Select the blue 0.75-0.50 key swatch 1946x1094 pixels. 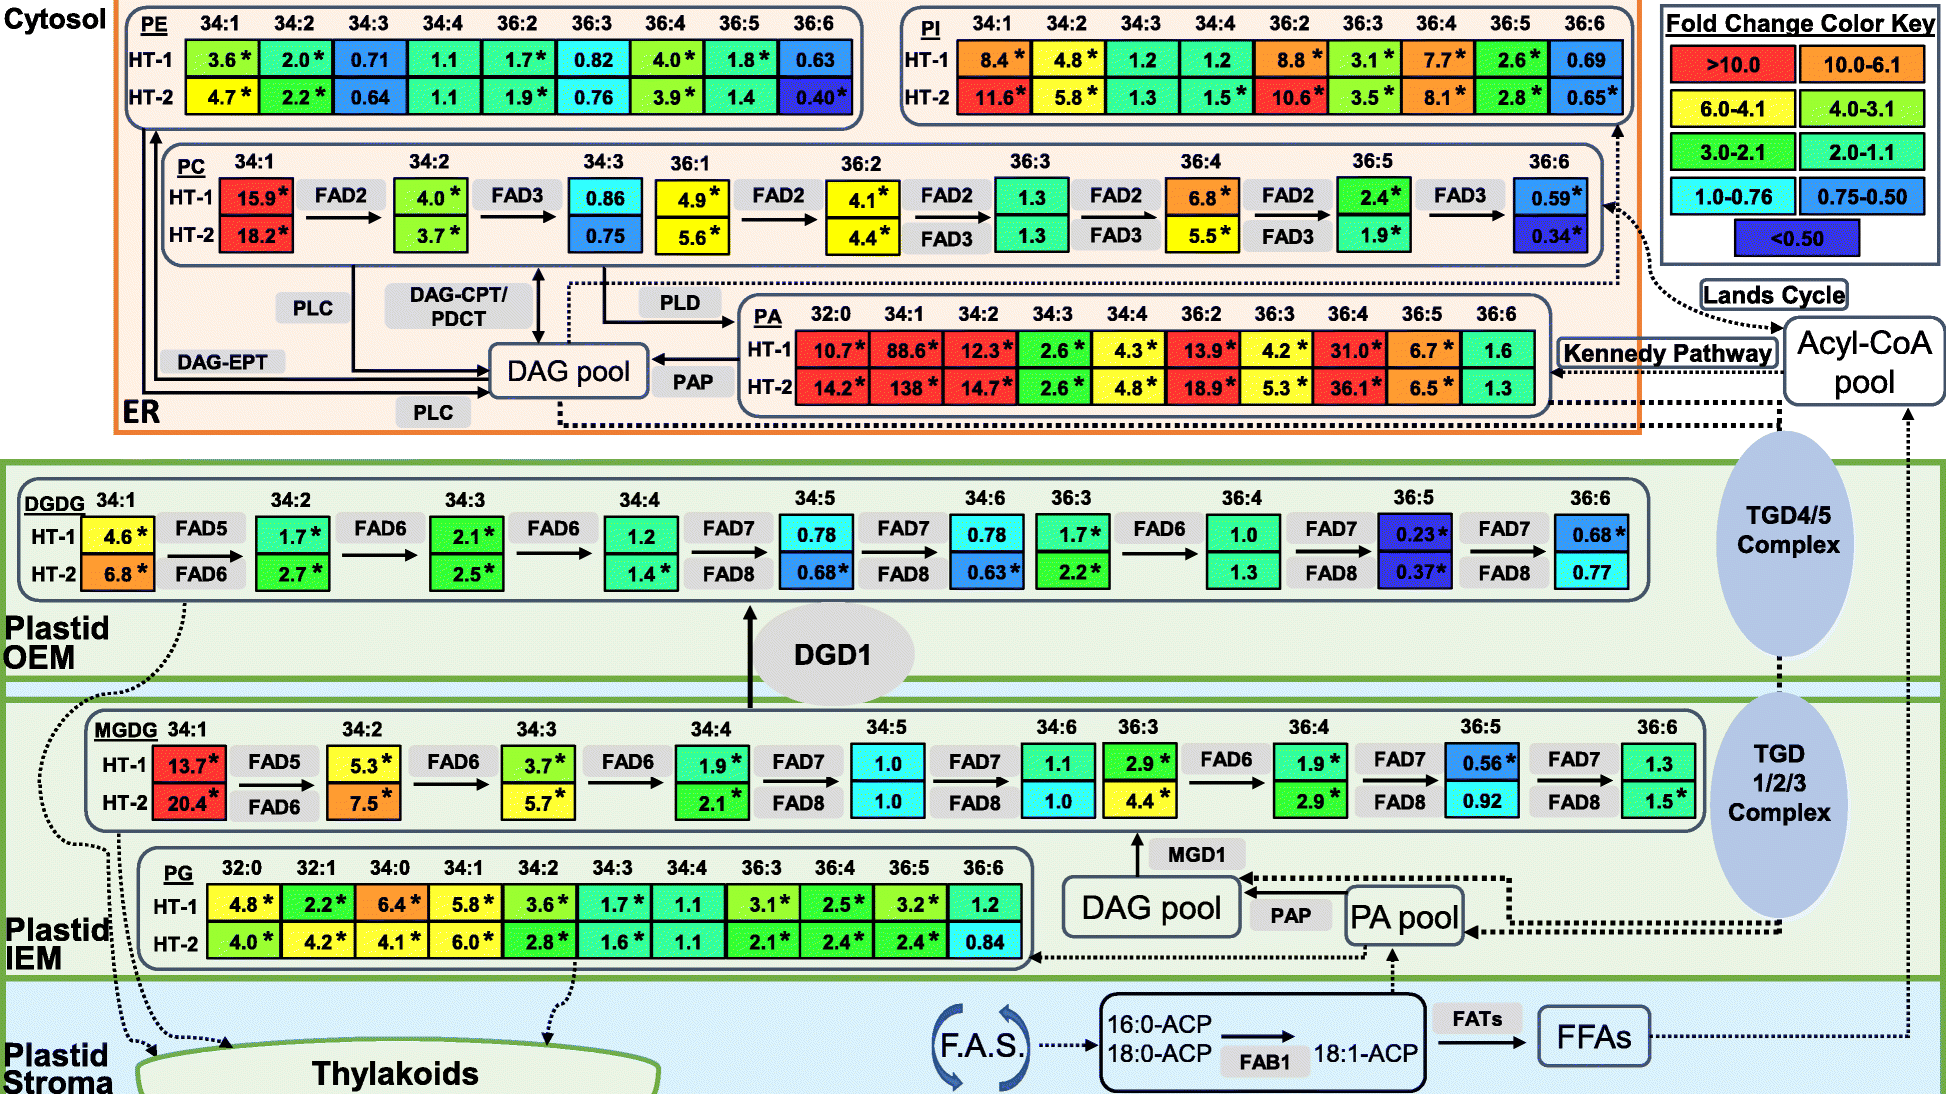click(x=1861, y=197)
